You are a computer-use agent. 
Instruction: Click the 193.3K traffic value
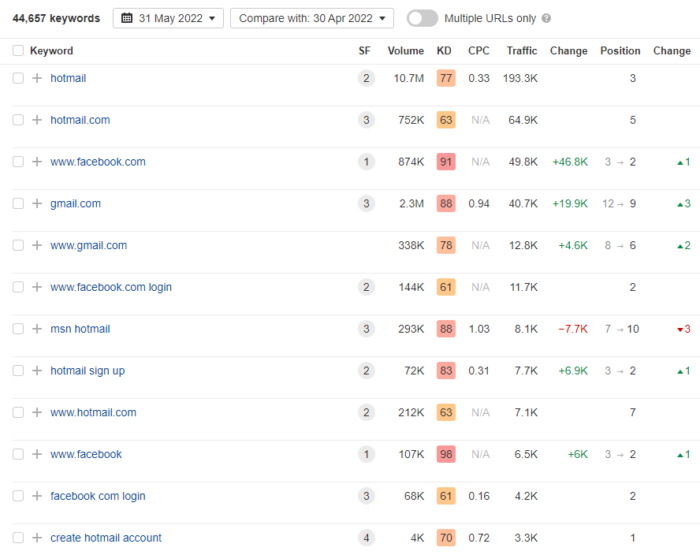point(520,78)
